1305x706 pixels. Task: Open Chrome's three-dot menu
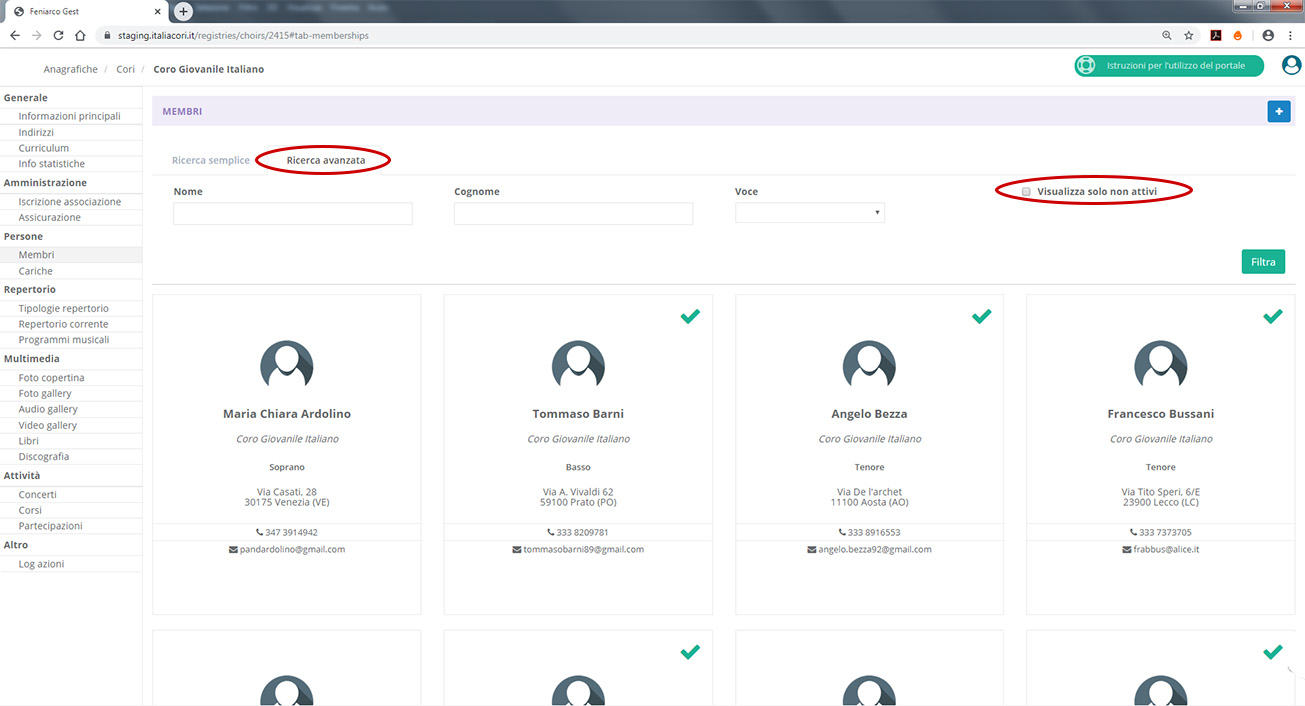(1291, 35)
